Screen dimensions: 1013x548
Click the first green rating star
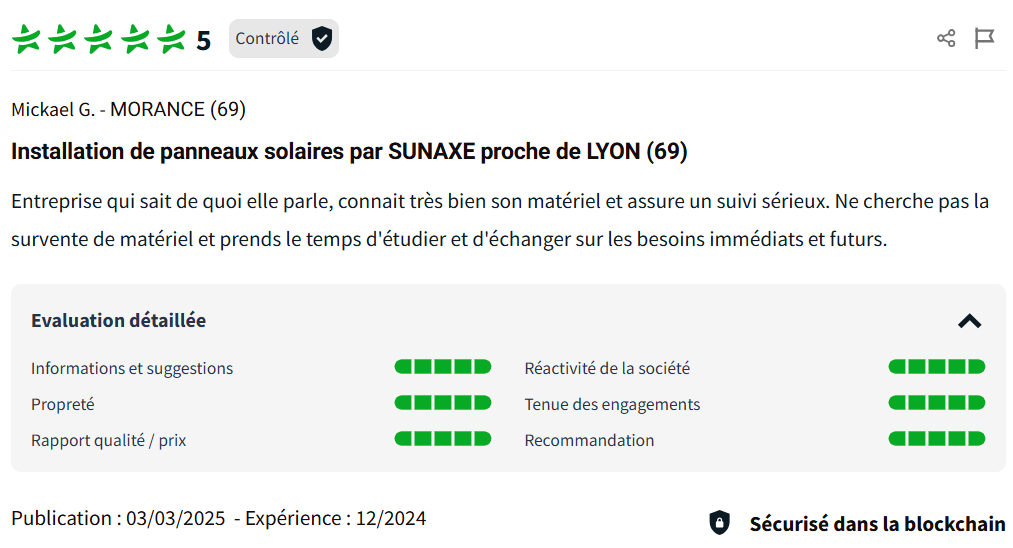(27, 40)
